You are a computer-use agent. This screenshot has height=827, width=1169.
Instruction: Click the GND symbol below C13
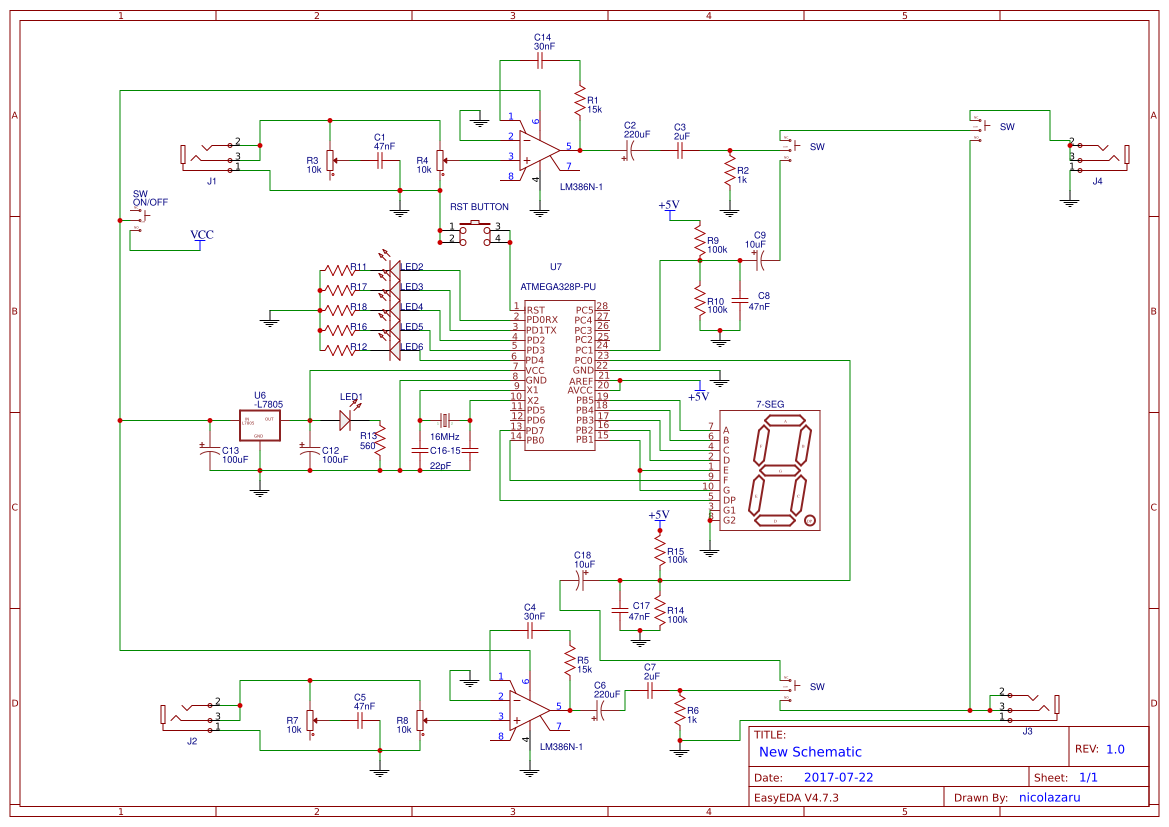tap(260, 491)
